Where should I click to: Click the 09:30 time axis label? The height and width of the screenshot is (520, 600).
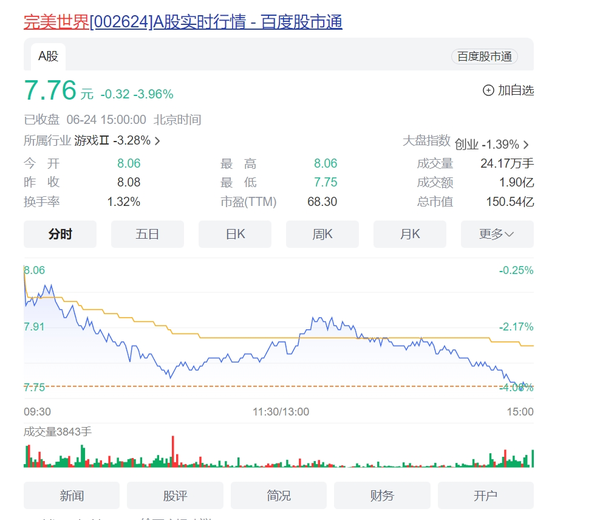coord(37,412)
